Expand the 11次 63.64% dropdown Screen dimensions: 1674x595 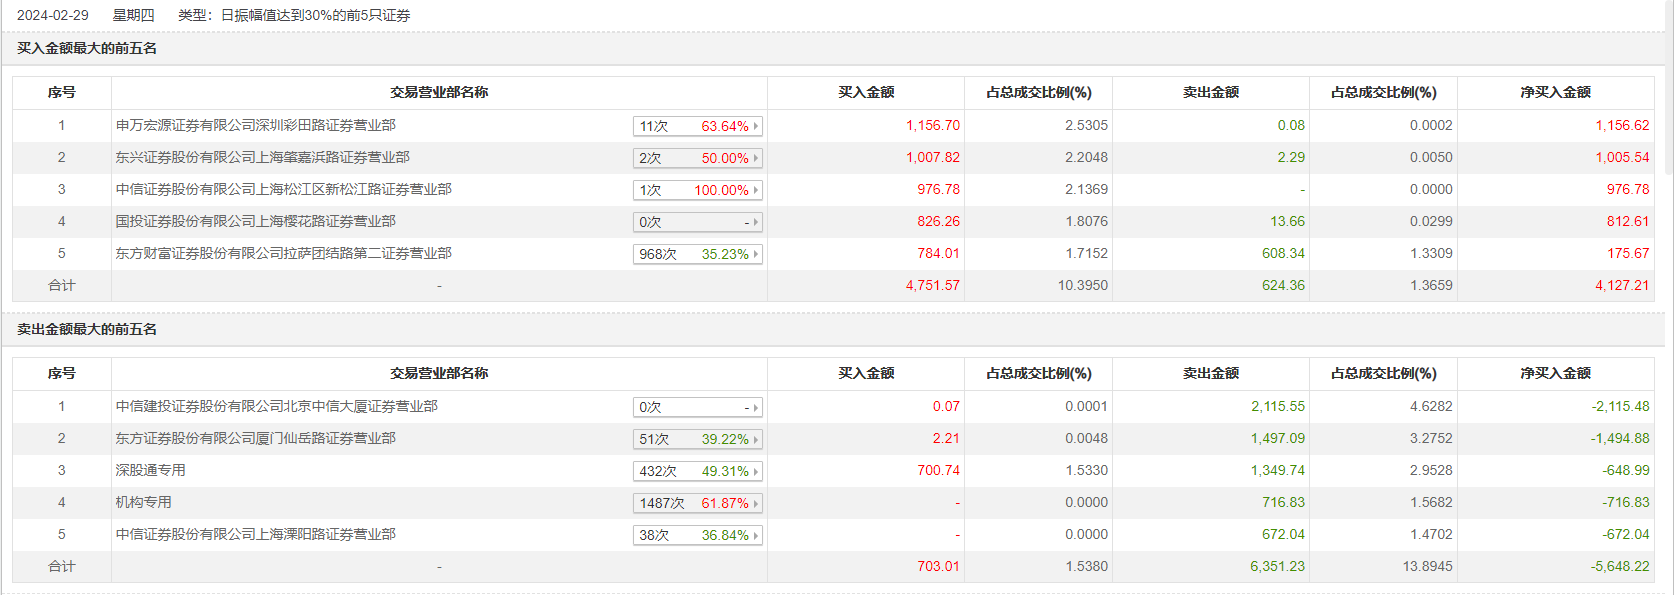tap(698, 126)
